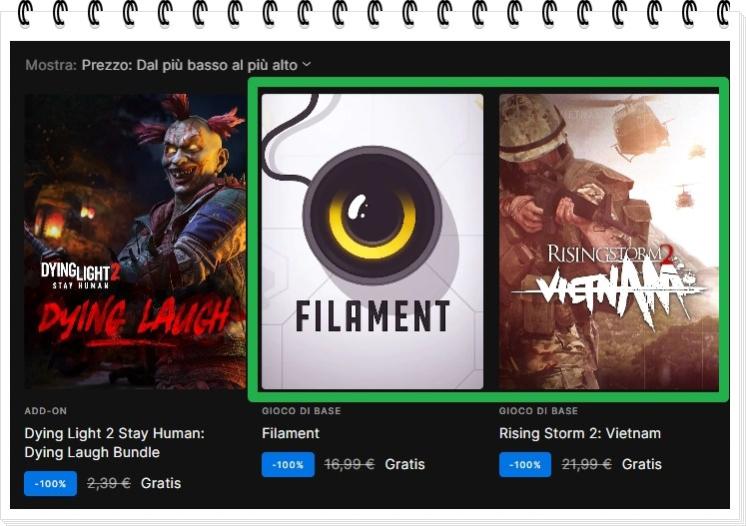Viewport: 746px width, 526px height.
Task: Click the crossed-out 2,39 € price
Action: 108,483
